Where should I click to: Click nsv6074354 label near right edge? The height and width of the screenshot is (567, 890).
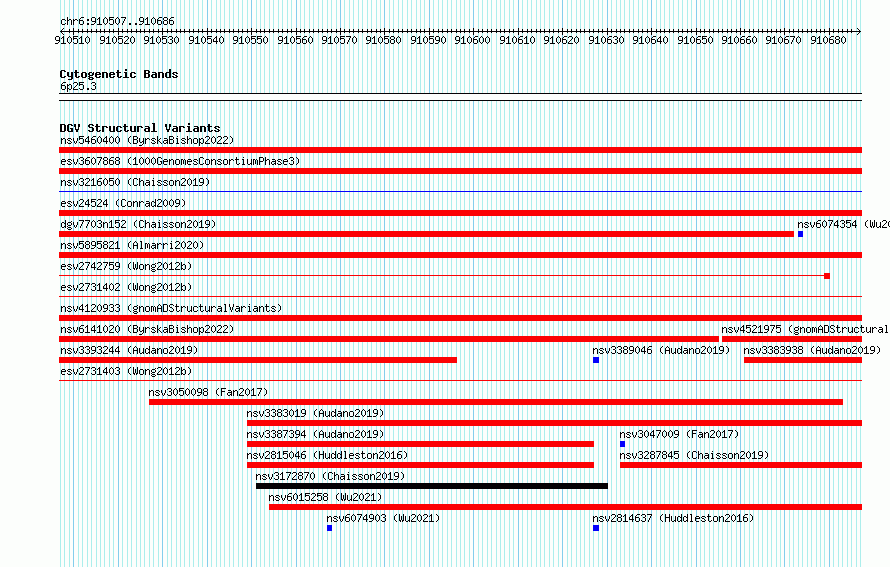[x=843, y=224]
